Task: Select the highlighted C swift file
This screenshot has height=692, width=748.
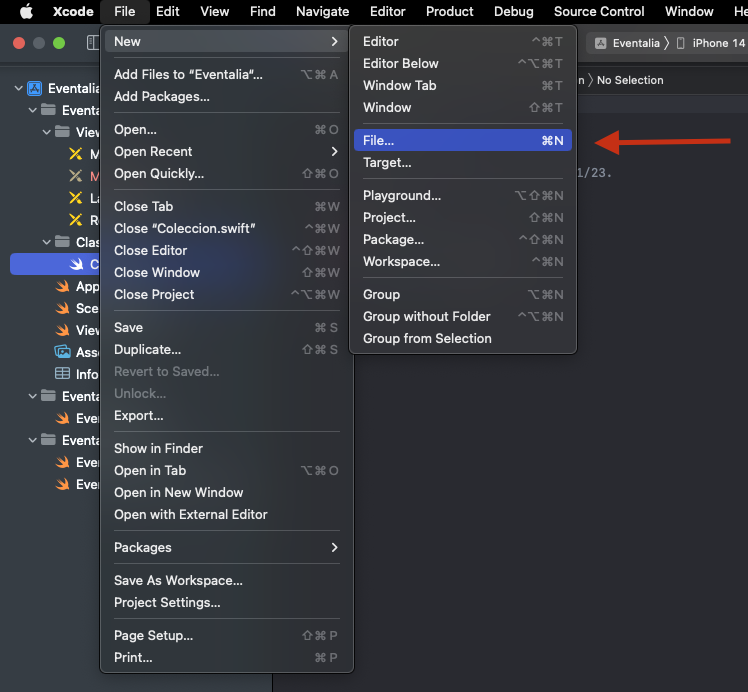Action: coord(55,264)
